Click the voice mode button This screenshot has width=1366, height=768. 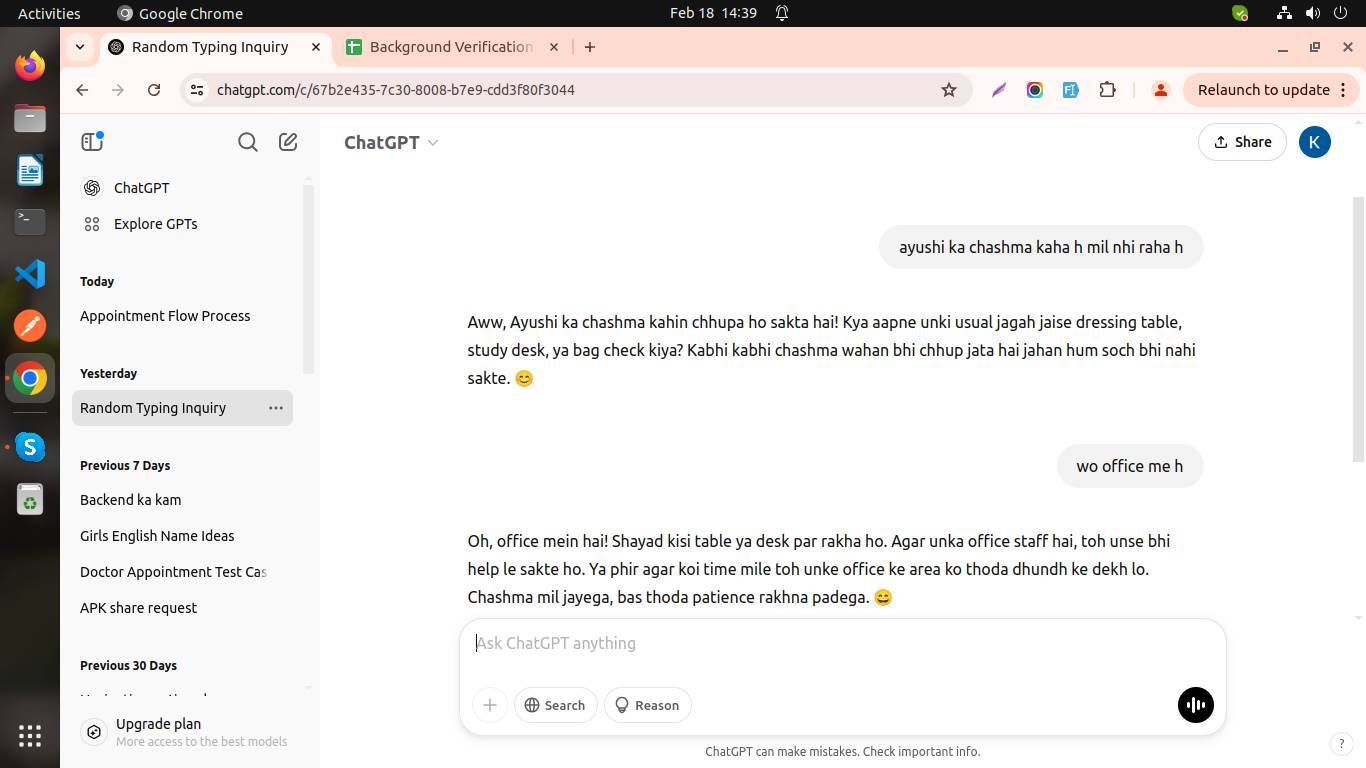click(1195, 705)
